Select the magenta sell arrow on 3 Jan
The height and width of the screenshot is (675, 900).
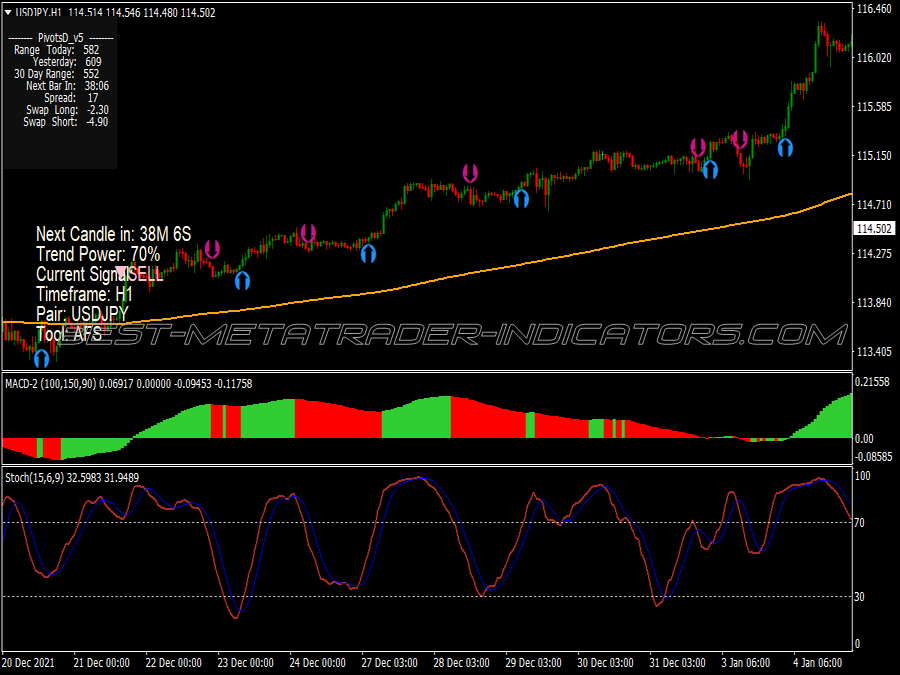(740, 139)
